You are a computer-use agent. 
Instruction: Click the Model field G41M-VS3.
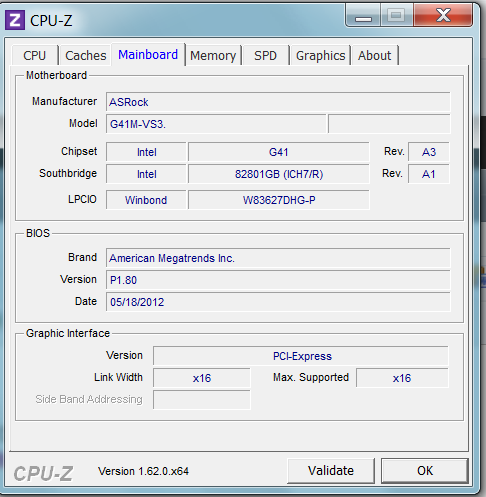pos(216,124)
